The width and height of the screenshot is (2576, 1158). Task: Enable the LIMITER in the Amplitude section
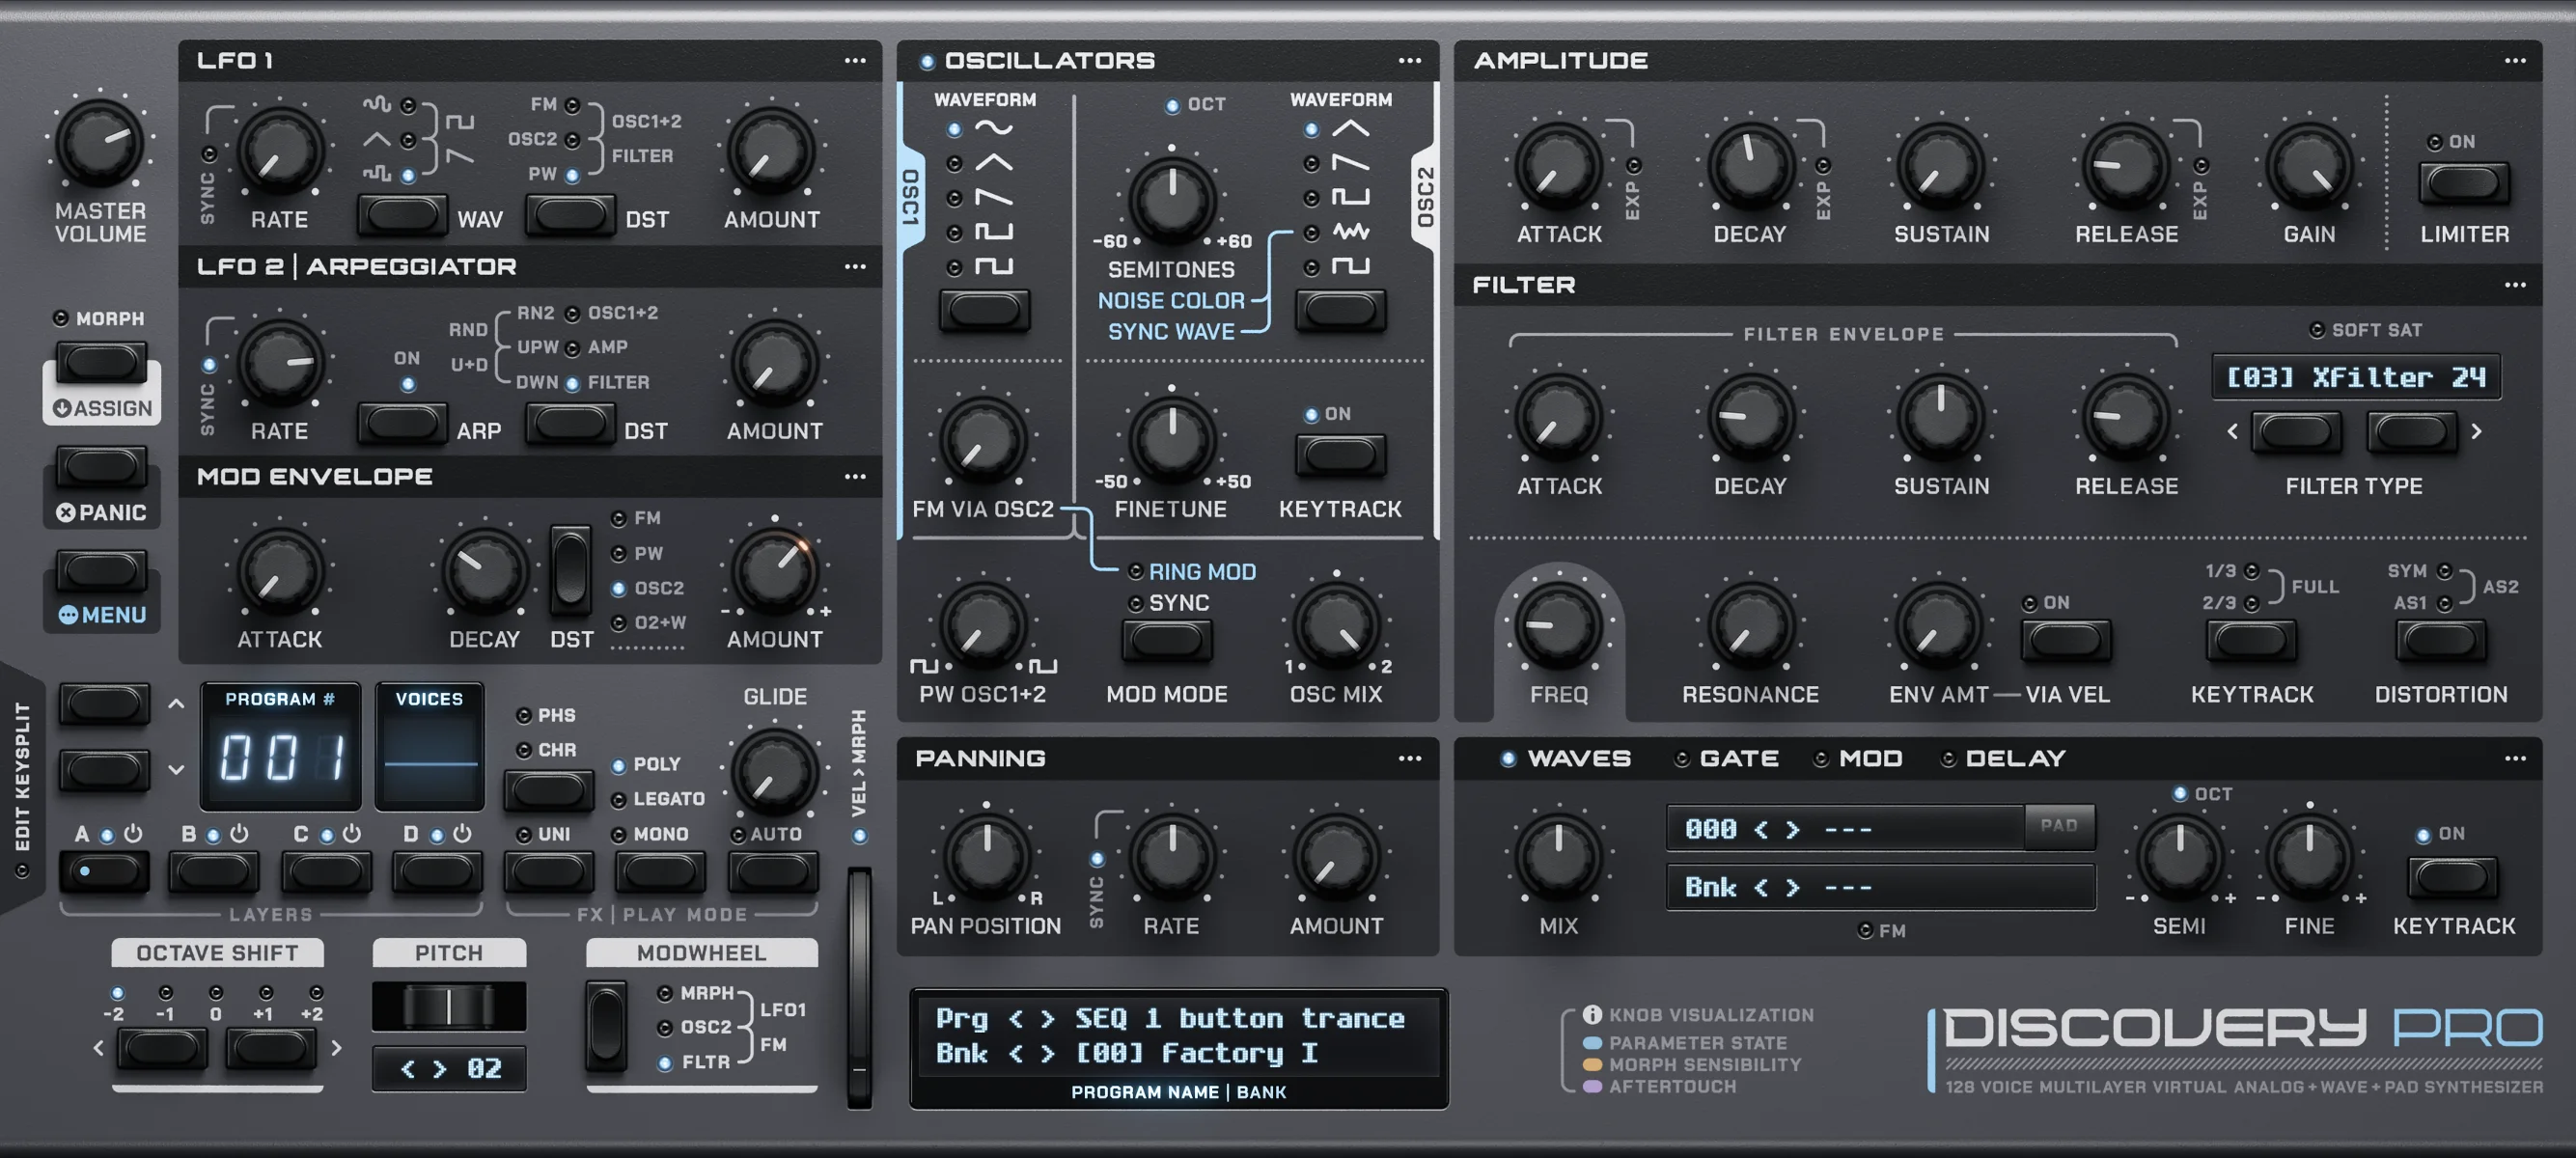click(2463, 184)
